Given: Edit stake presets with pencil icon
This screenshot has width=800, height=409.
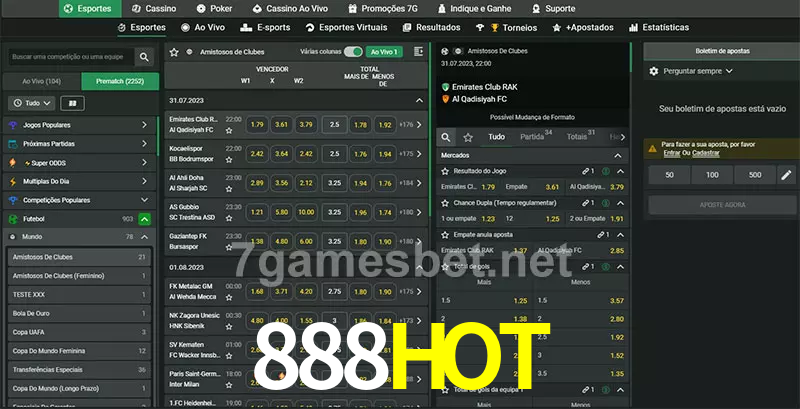Looking at the screenshot, I should (x=786, y=175).
